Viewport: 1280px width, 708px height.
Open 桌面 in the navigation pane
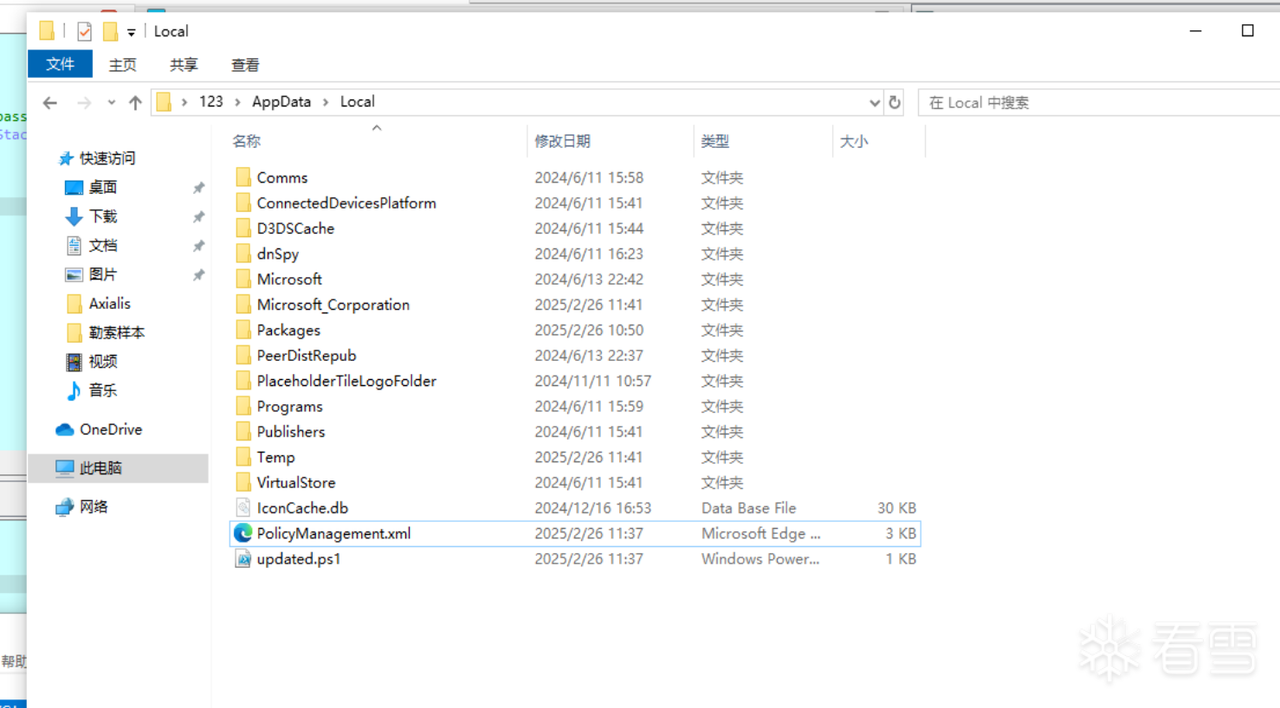(103, 187)
